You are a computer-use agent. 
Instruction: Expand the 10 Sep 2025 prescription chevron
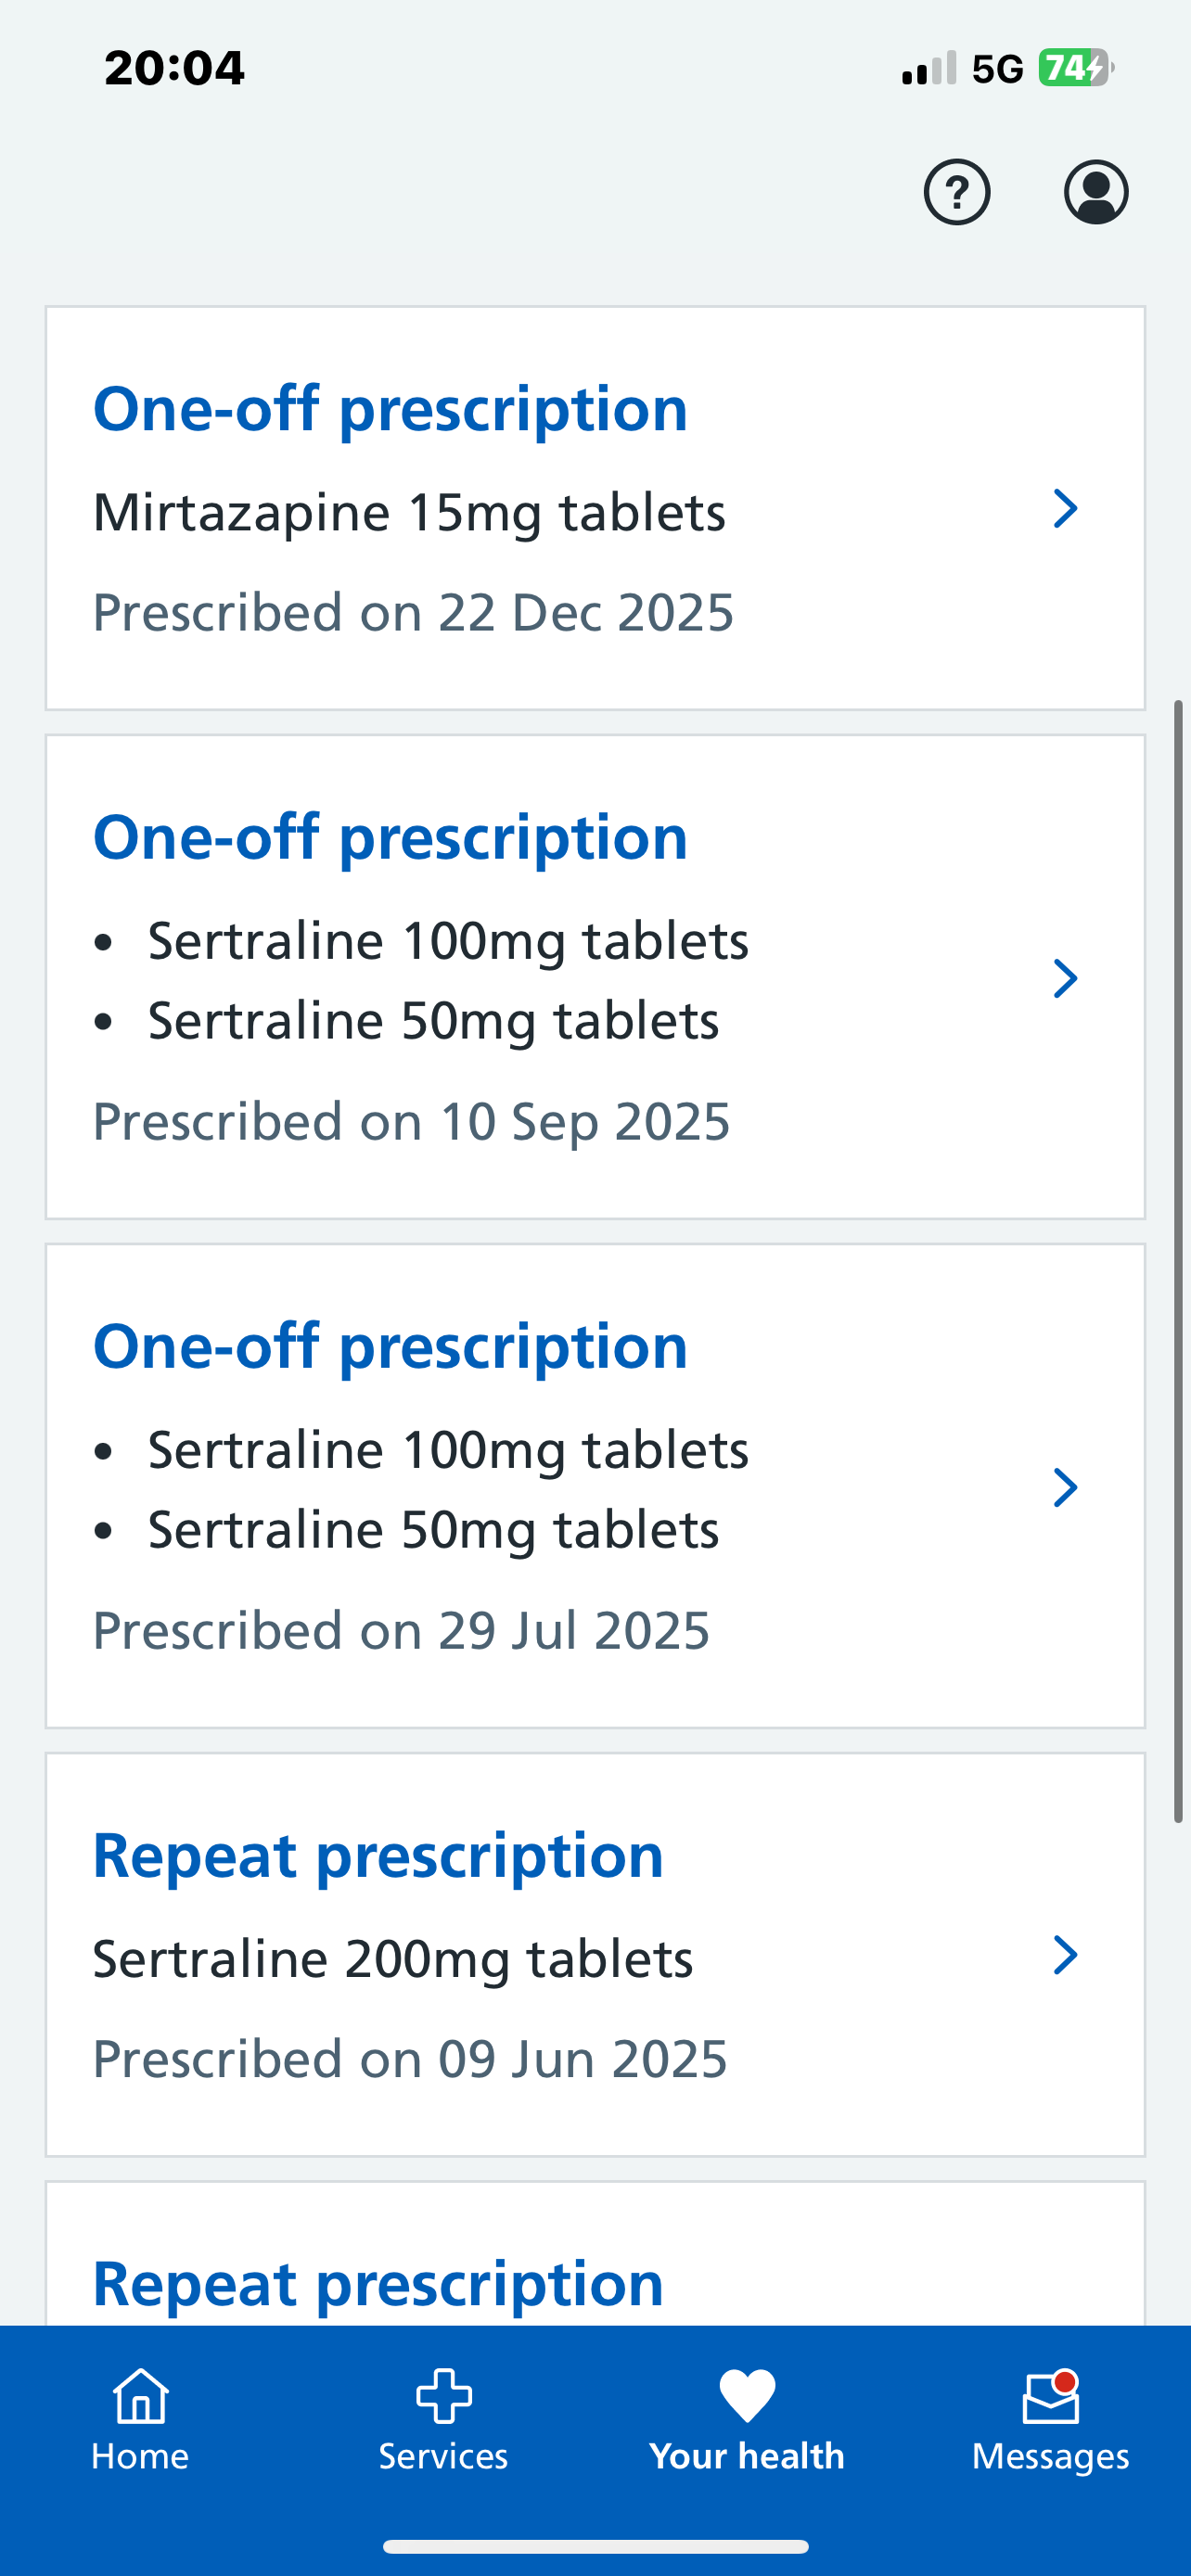point(1065,978)
